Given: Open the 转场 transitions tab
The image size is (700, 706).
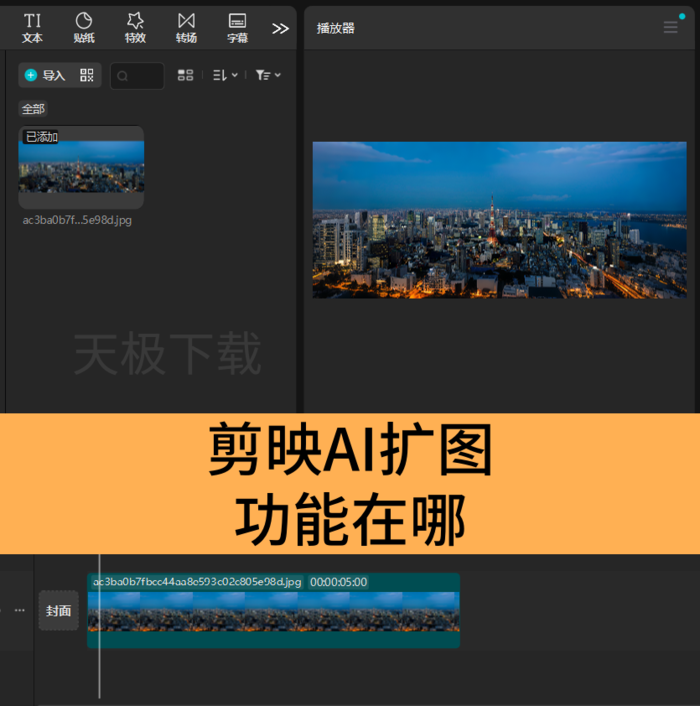Looking at the screenshot, I should point(186,28).
